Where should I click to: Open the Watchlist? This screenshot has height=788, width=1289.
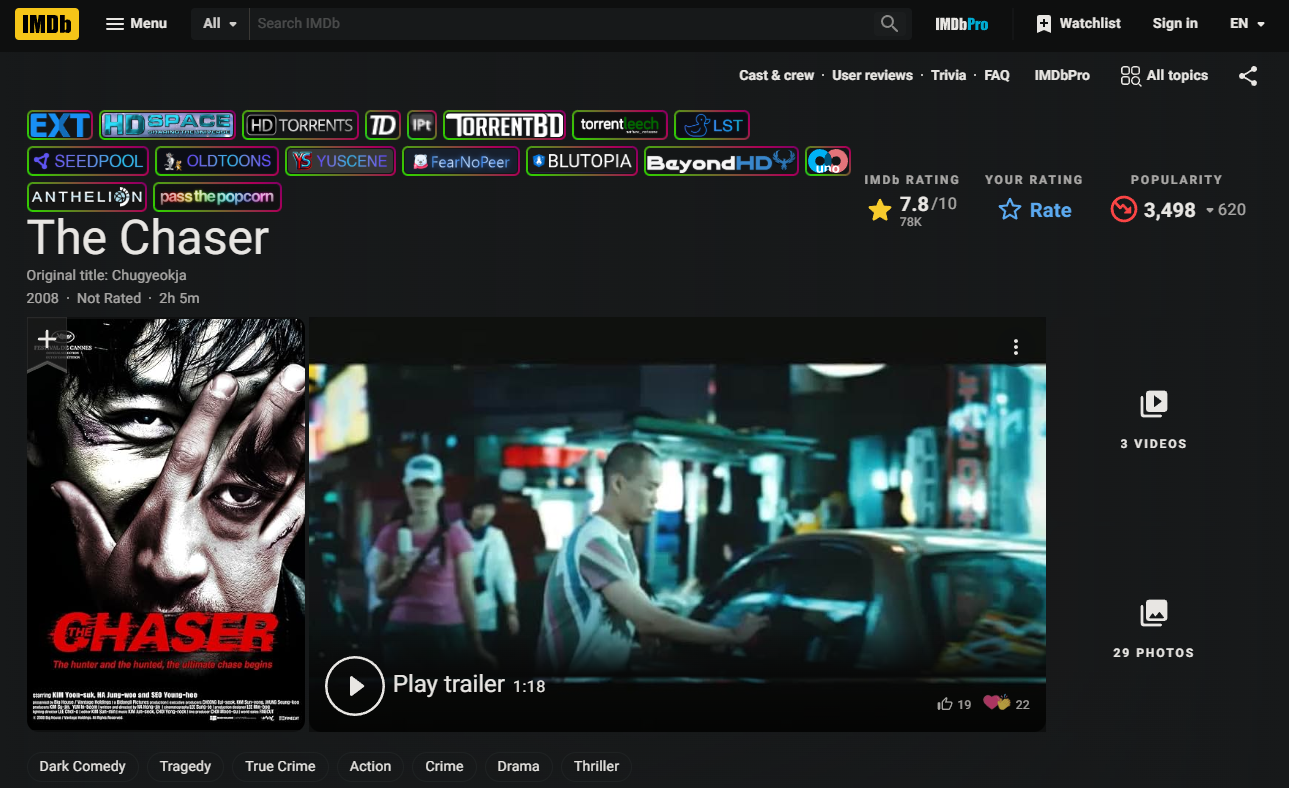point(1079,23)
